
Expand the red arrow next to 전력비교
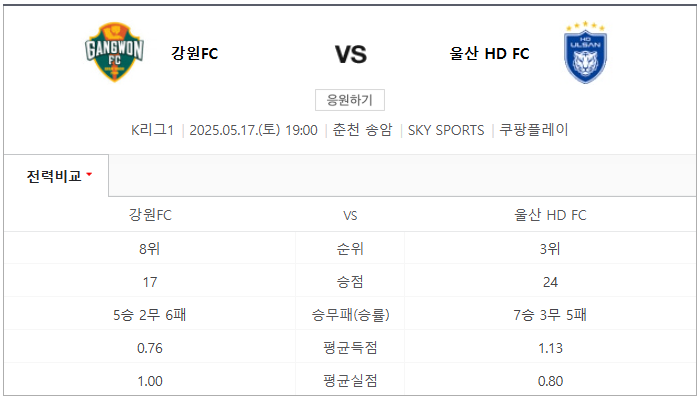[x=89, y=175]
